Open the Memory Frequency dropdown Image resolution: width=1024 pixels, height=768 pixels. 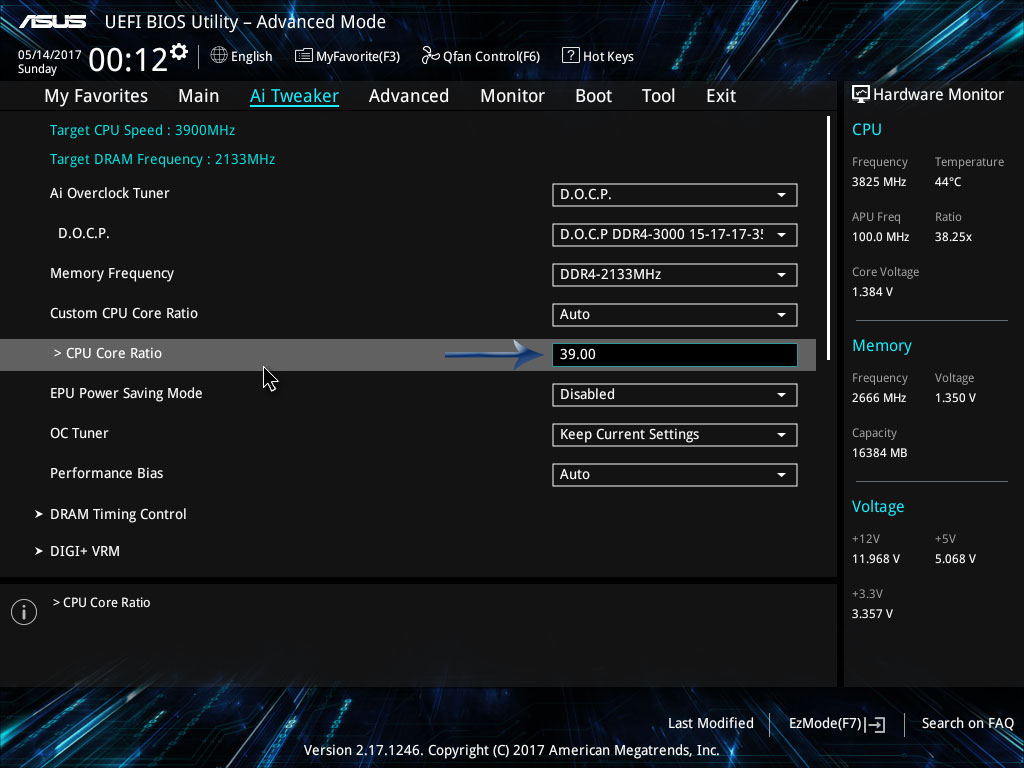coord(675,275)
